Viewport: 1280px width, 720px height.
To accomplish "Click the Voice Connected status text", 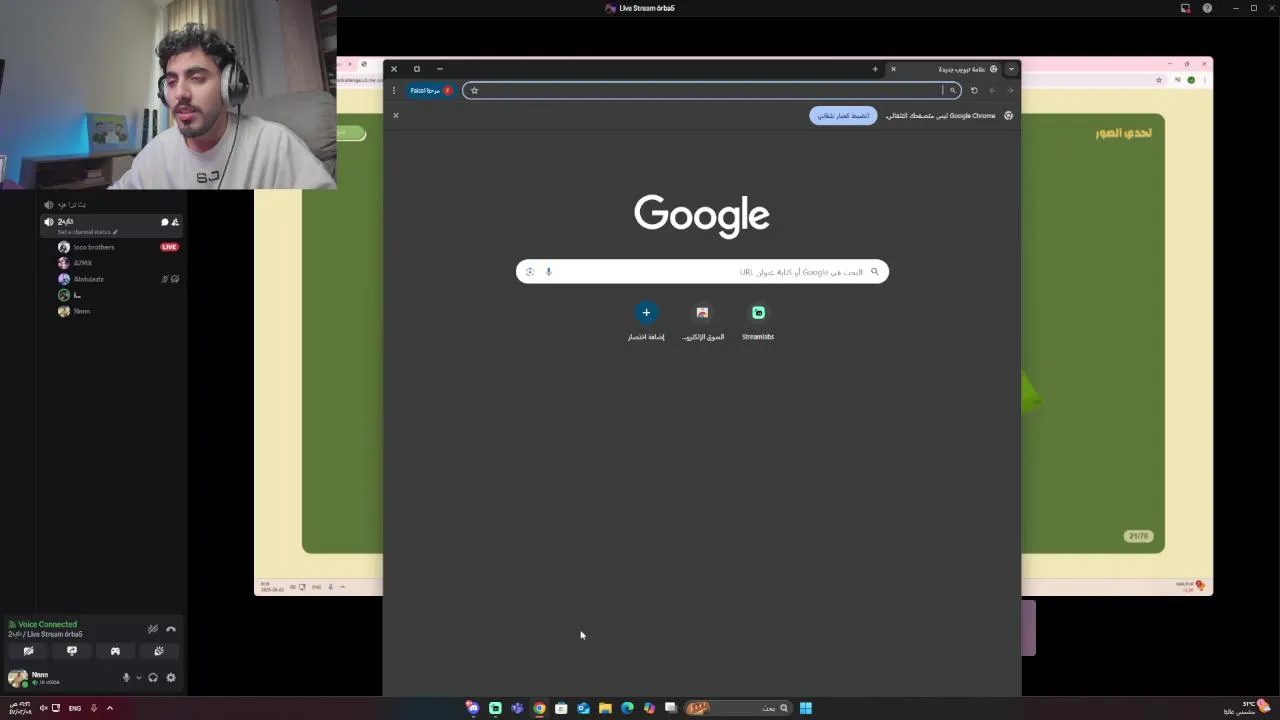I will pos(47,624).
